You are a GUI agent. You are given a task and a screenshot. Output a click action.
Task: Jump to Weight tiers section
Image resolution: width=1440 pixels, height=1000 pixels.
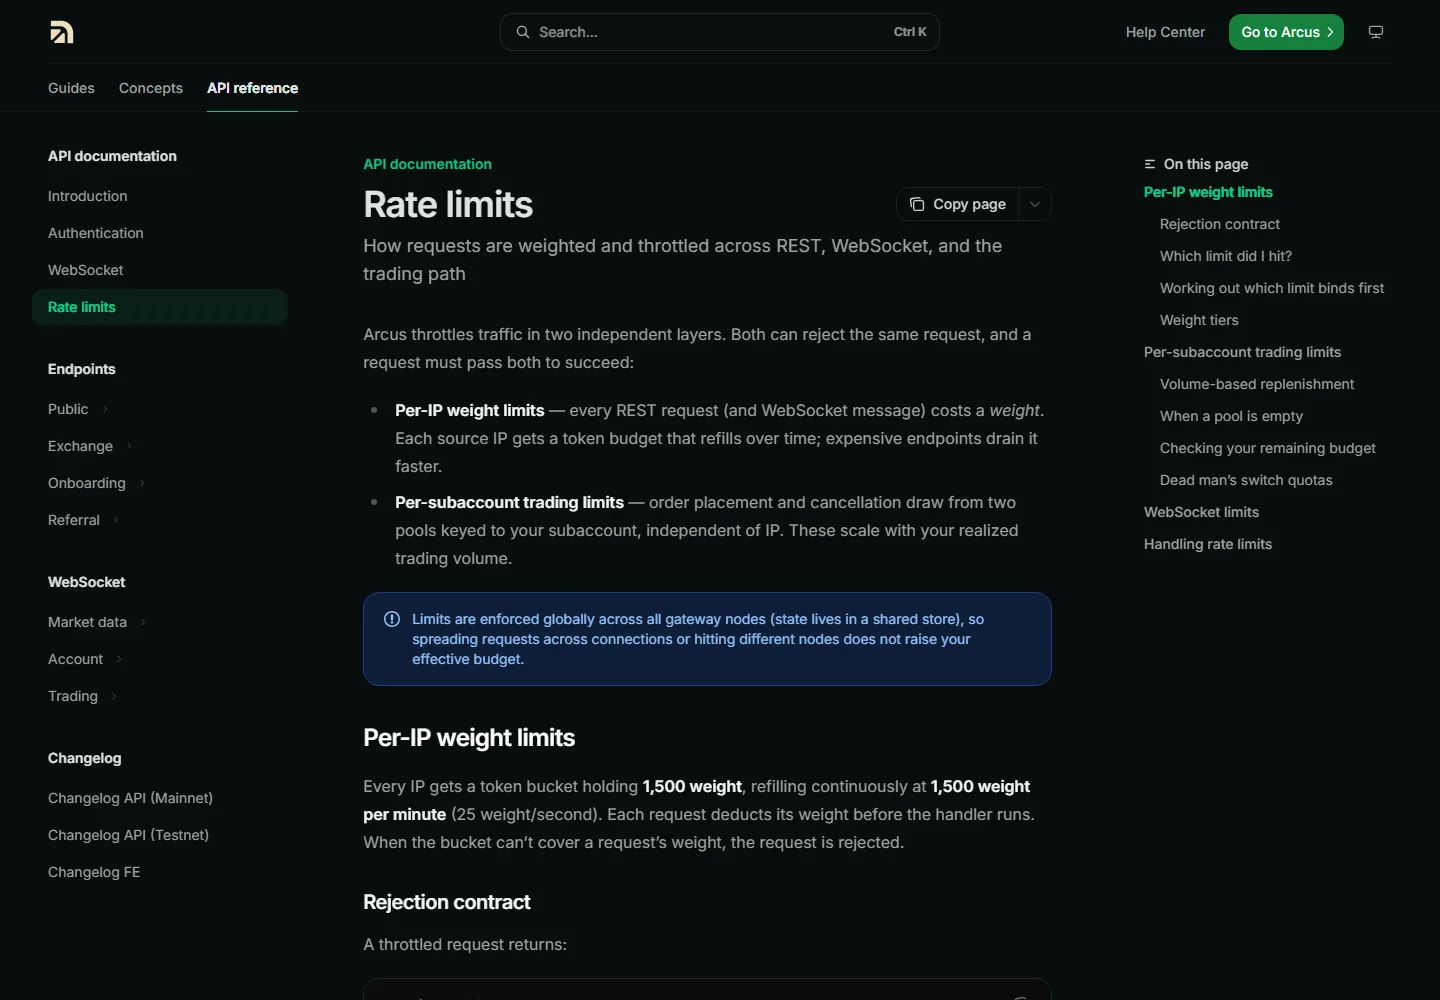click(x=1199, y=320)
